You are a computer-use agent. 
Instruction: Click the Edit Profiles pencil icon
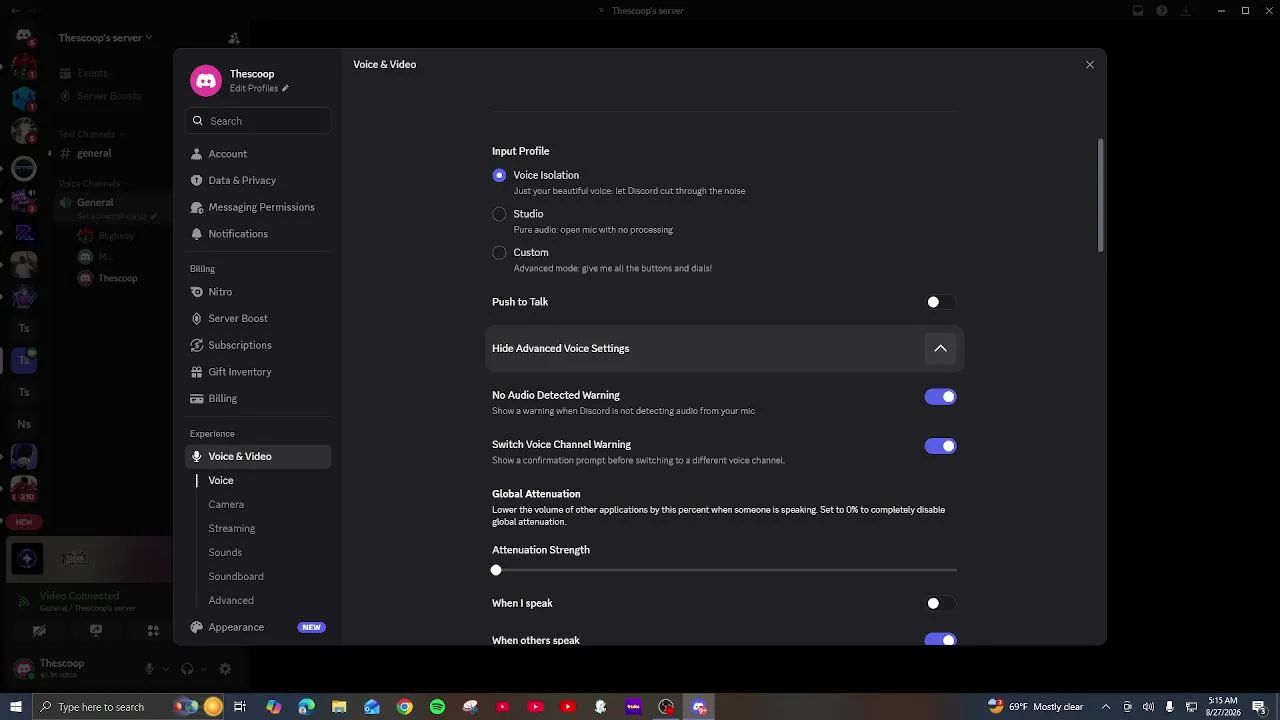(x=285, y=88)
